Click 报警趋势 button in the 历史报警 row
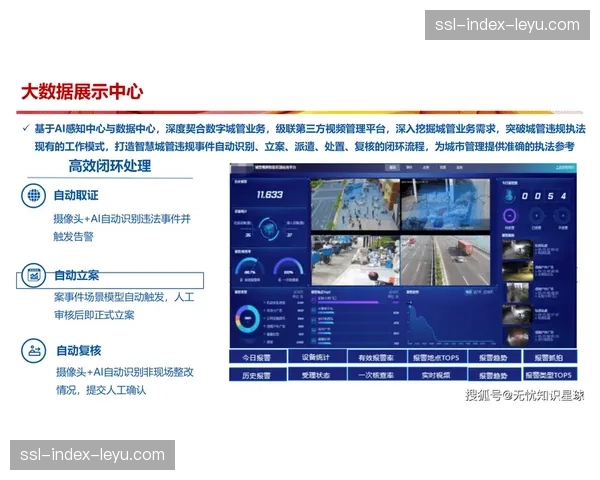The width and height of the screenshot is (600, 480). [494, 375]
